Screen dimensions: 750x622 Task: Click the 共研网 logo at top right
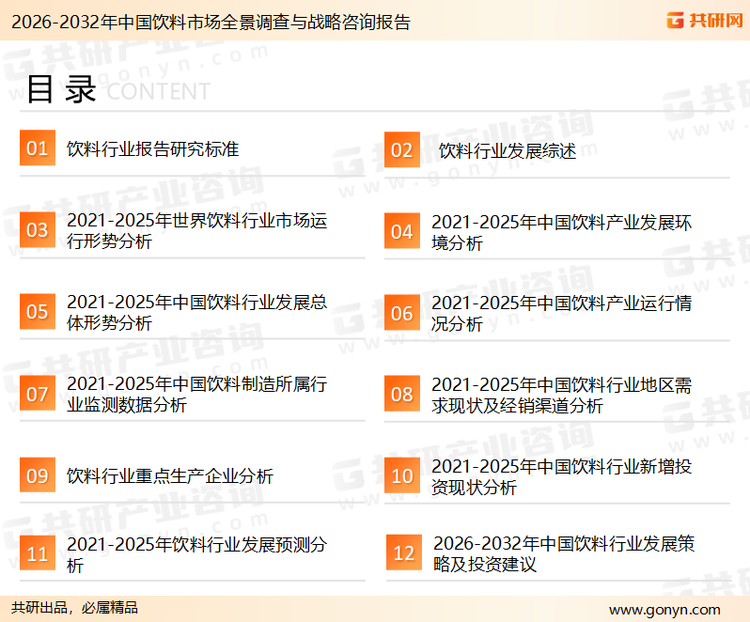705,21
